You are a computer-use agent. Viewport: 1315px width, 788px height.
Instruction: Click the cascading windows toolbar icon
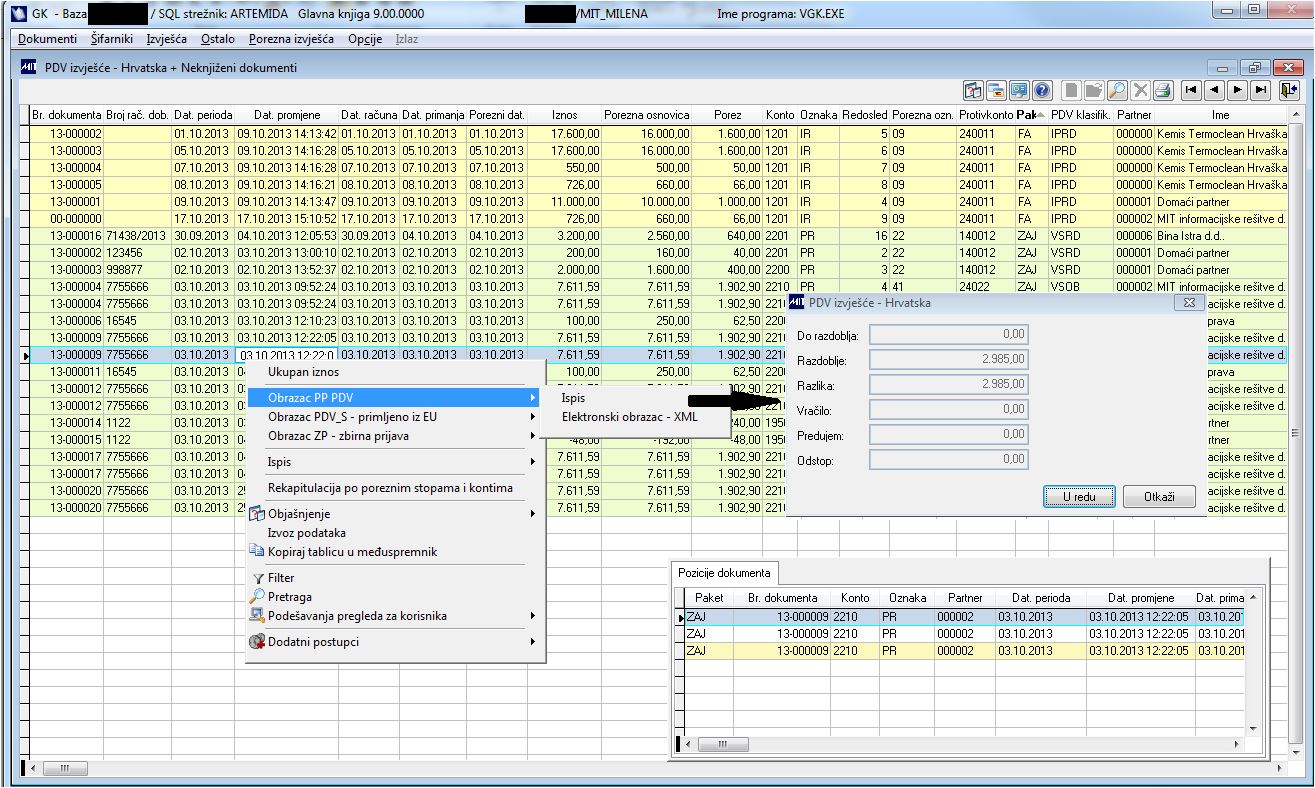click(996, 90)
